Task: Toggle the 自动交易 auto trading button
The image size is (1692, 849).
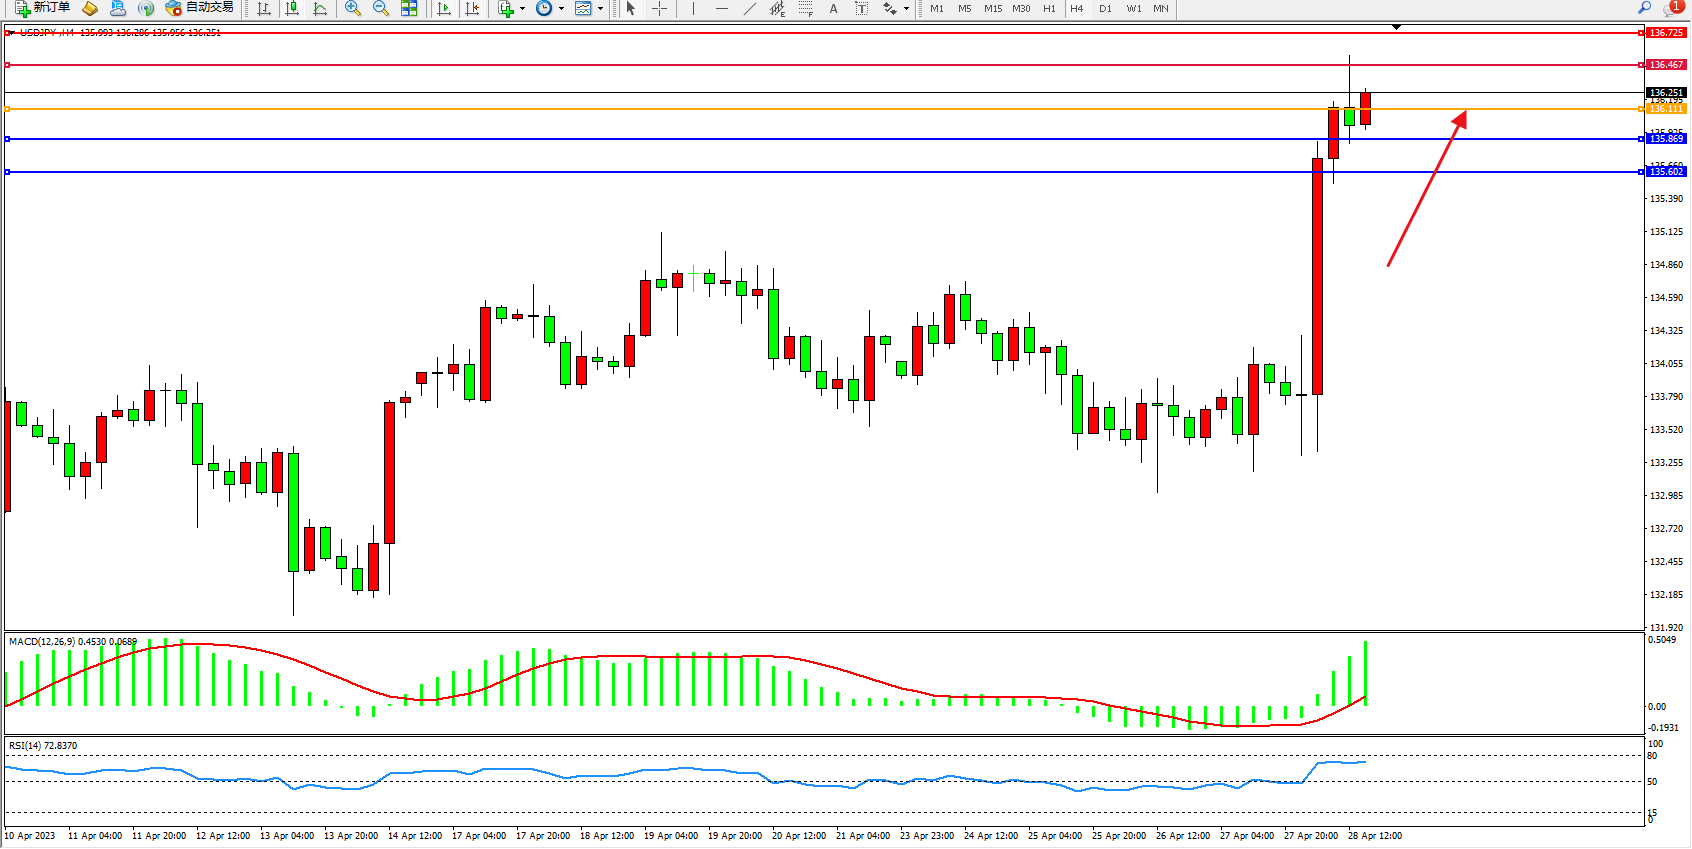Action: tap(200, 8)
